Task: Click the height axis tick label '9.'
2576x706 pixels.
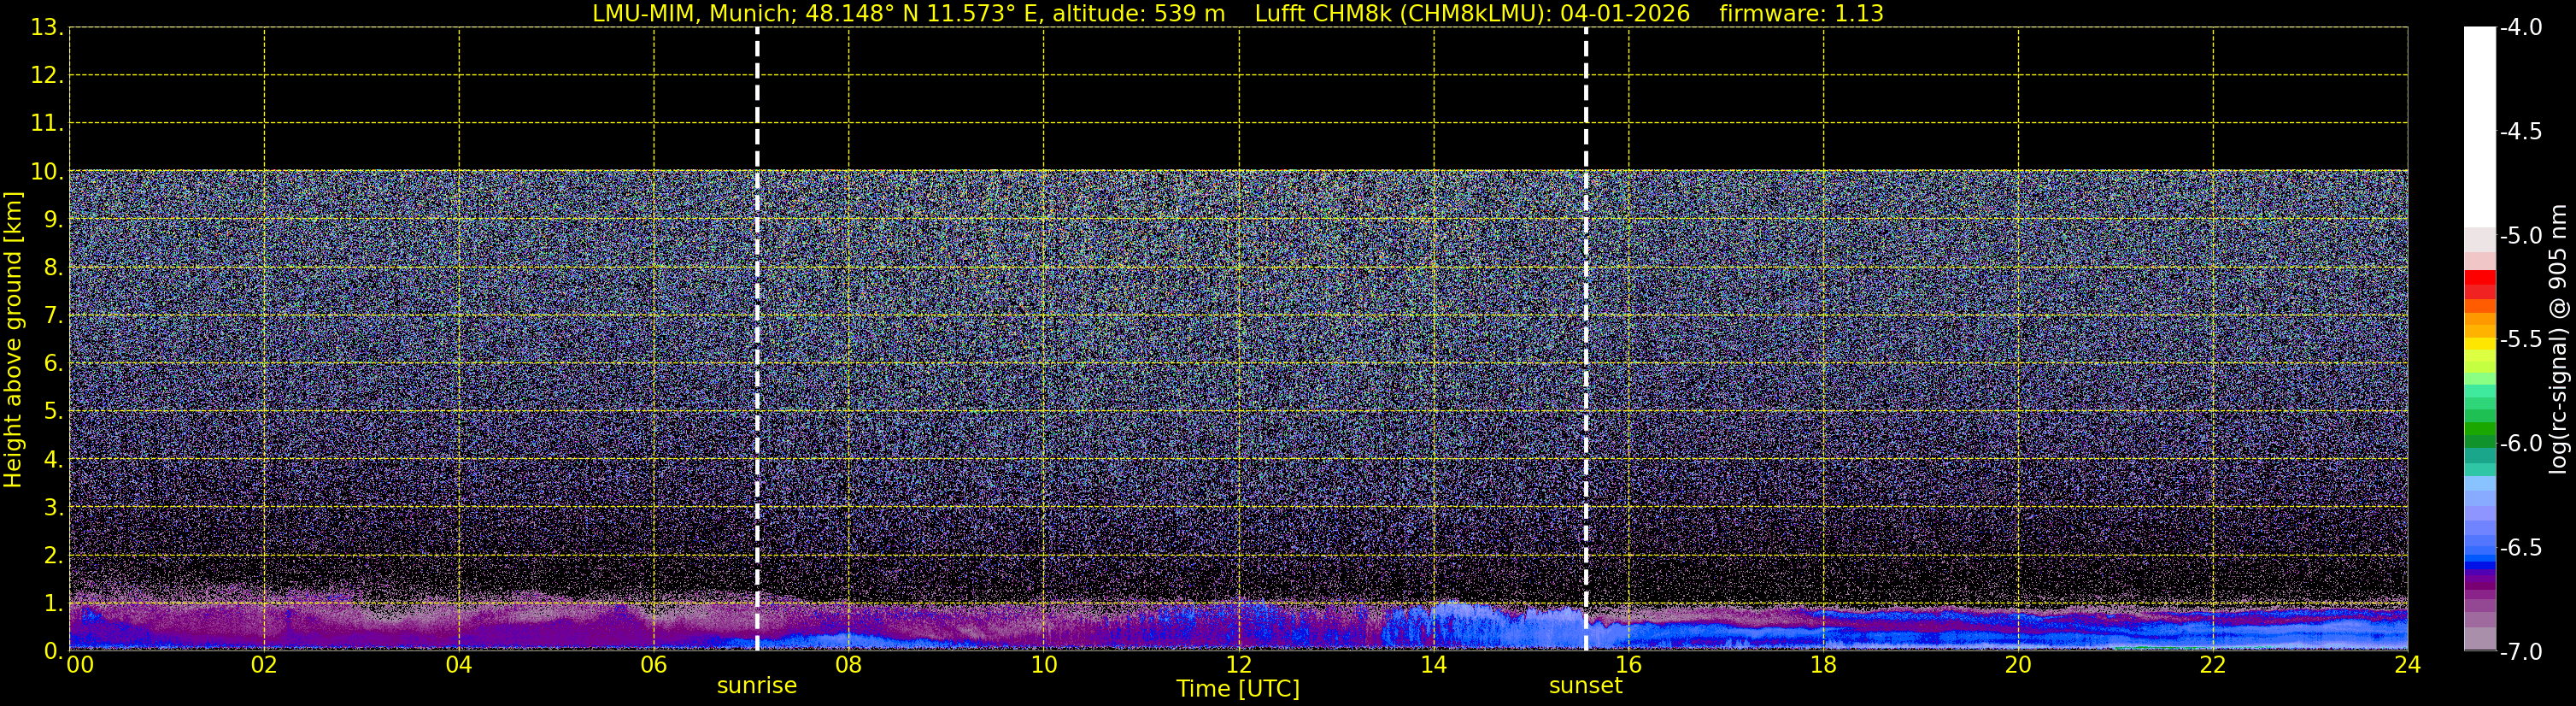Action: [53, 220]
